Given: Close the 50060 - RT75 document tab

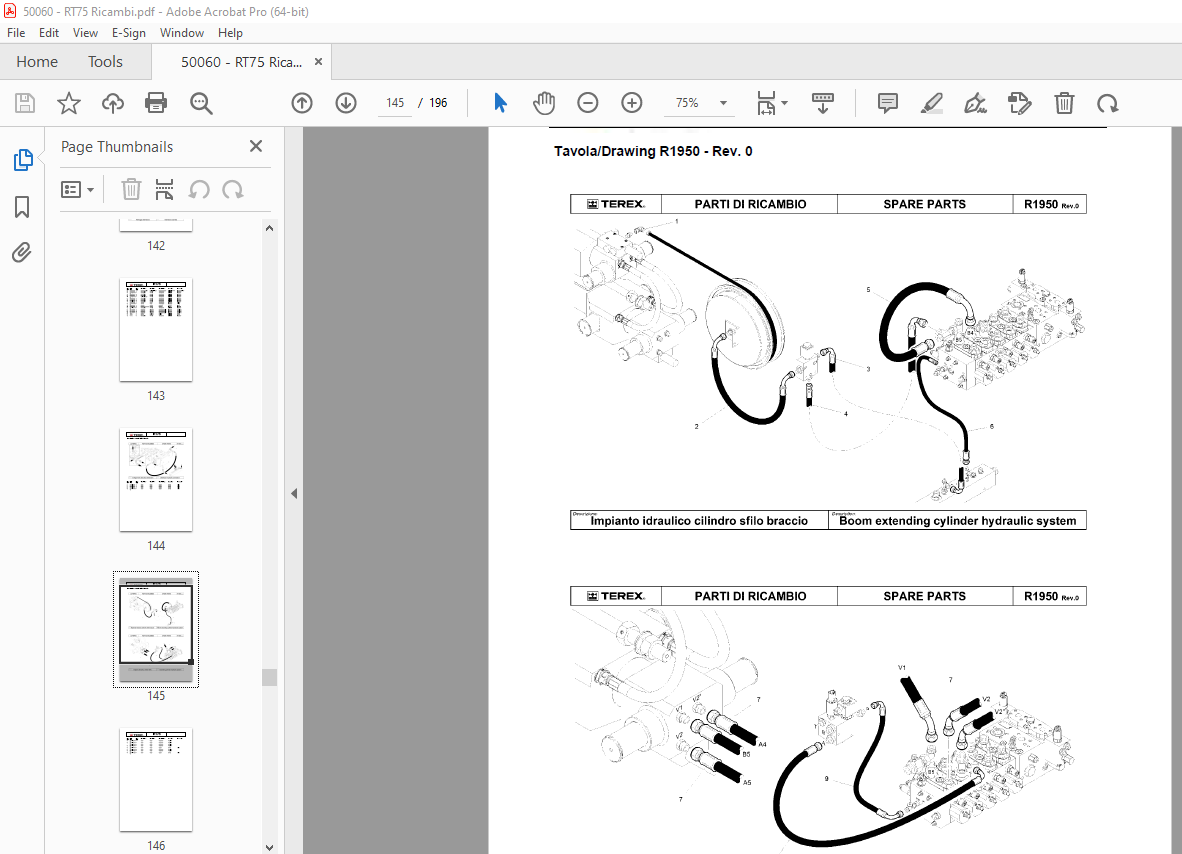Looking at the screenshot, I should coord(318,62).
